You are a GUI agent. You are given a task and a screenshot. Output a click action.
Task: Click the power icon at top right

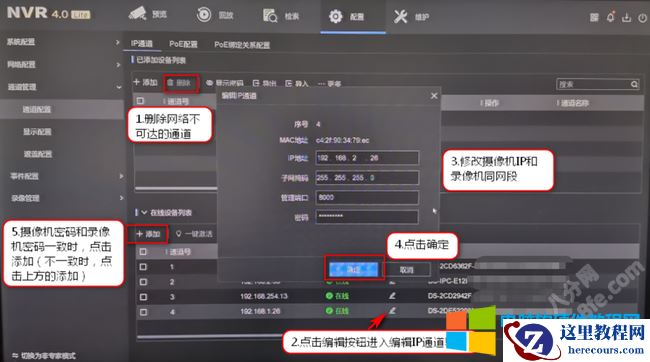pos(642,18)
